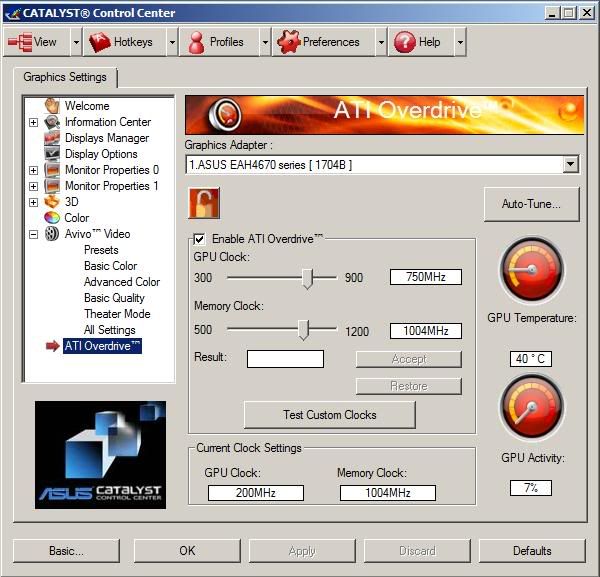This screenshot has width=600, height=577.
Task: Open the Presets page
Action: 101,250
